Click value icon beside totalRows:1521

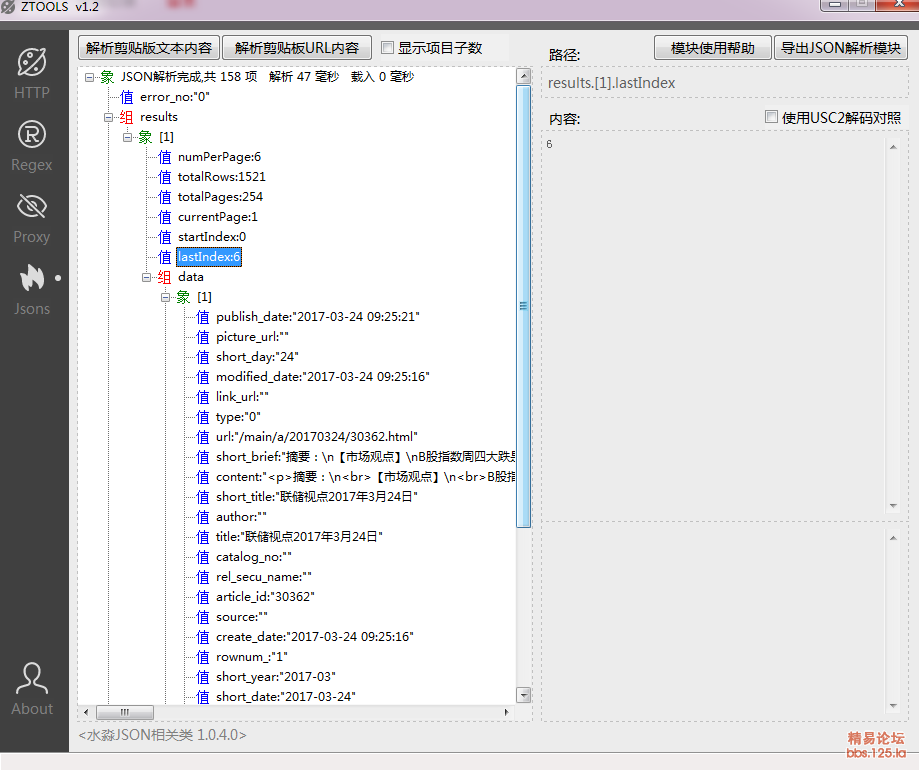(165, 177)
